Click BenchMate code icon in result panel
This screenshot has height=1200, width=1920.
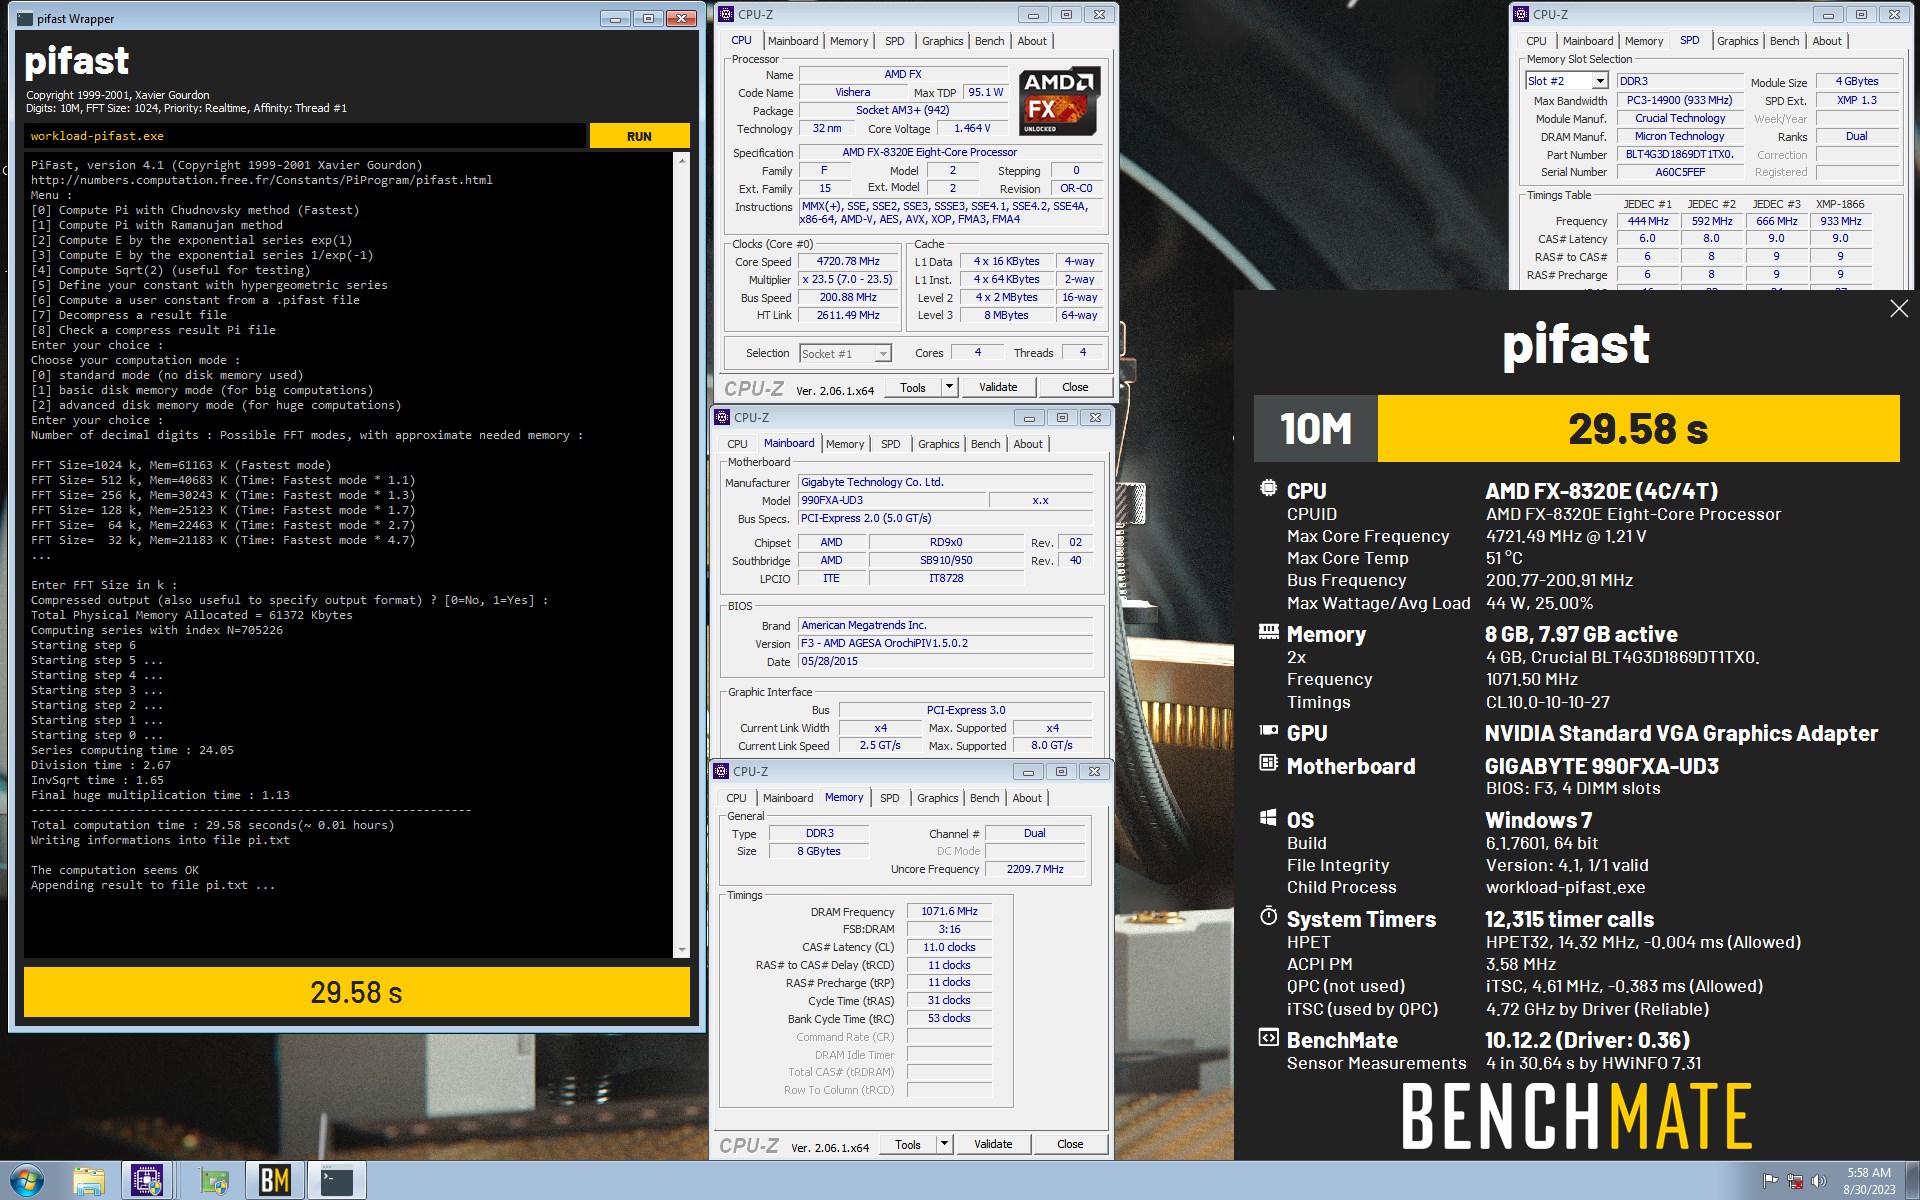(x=1268, y=1037)
